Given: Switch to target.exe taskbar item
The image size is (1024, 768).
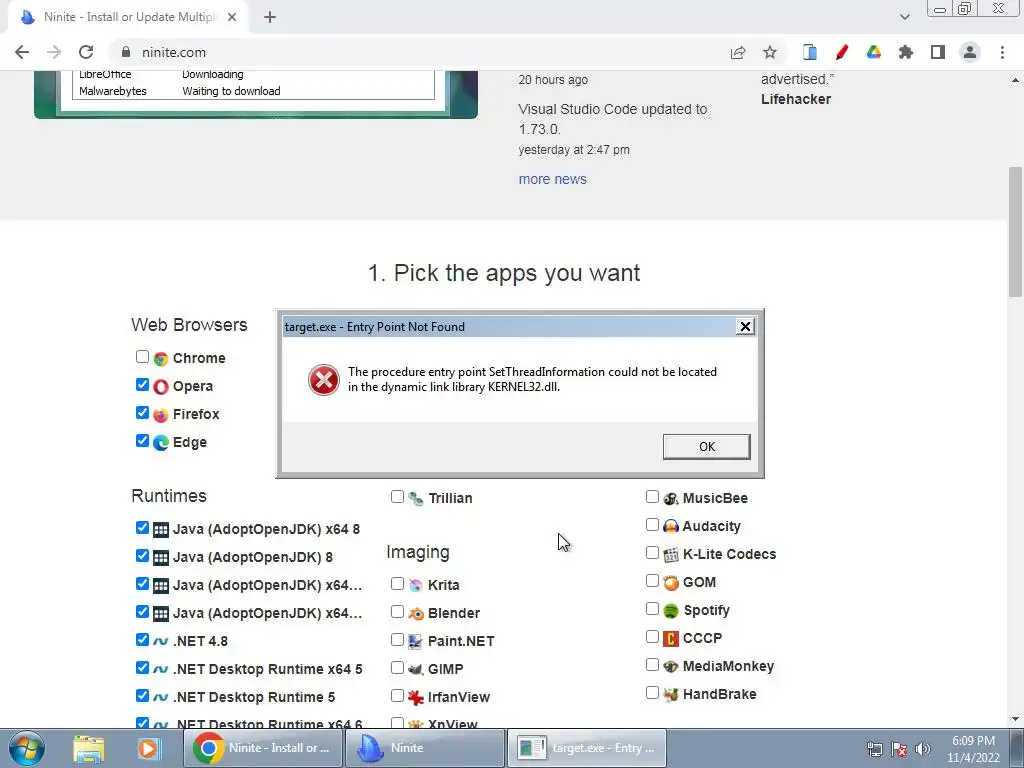Looking at the screenshot, I should tap(586, 748).
